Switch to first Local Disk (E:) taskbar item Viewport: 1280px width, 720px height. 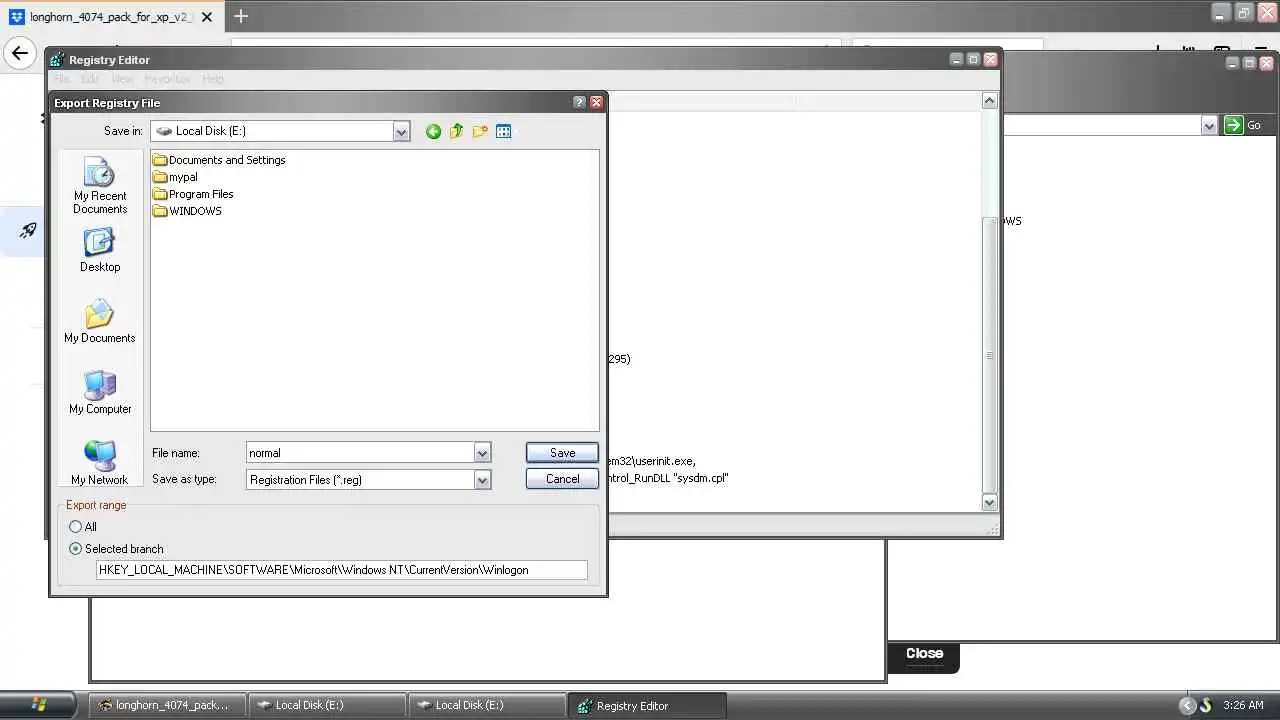point(327,705)
